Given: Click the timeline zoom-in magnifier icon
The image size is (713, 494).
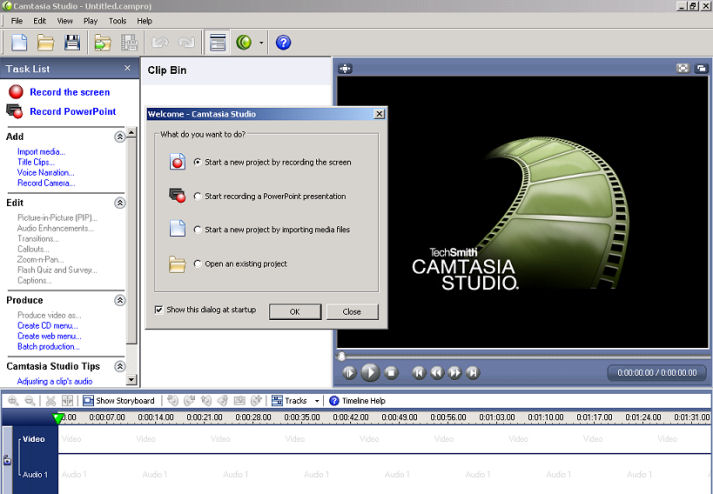Looking at the screenshot, I should coord(14,401).
